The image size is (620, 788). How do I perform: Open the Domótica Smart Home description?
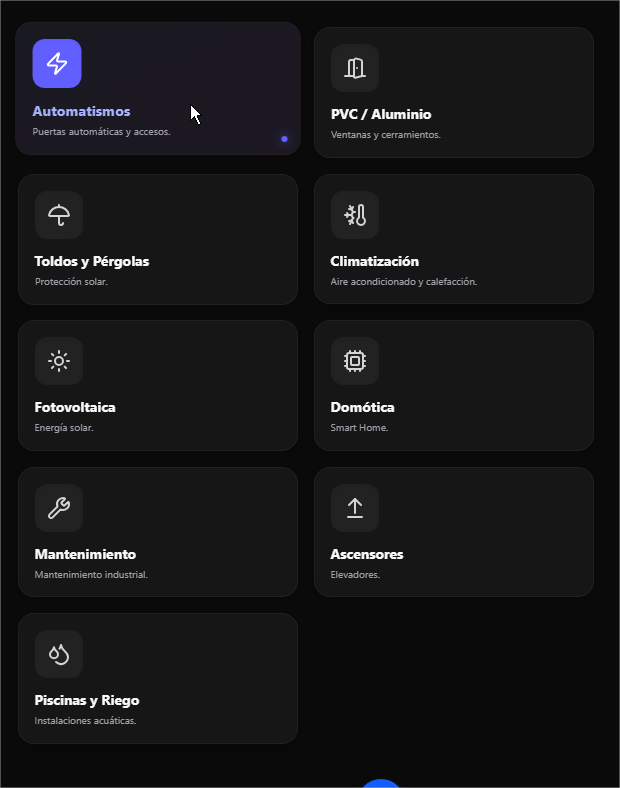point(359,428)
